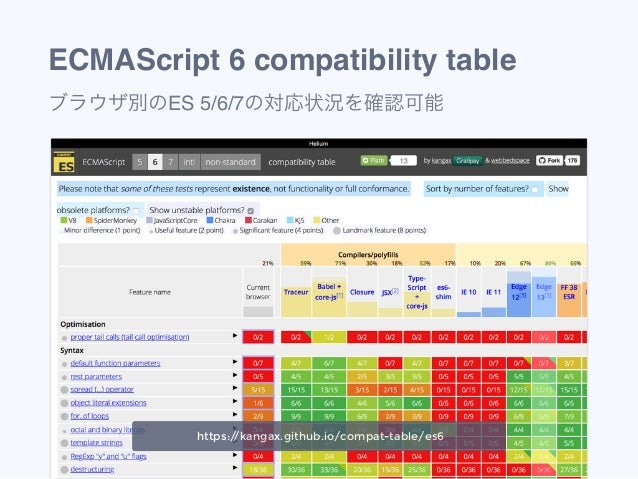Click the spread operator importance circle
The height and width of the screenshot is (479, 638).
[x=64, y=390]
